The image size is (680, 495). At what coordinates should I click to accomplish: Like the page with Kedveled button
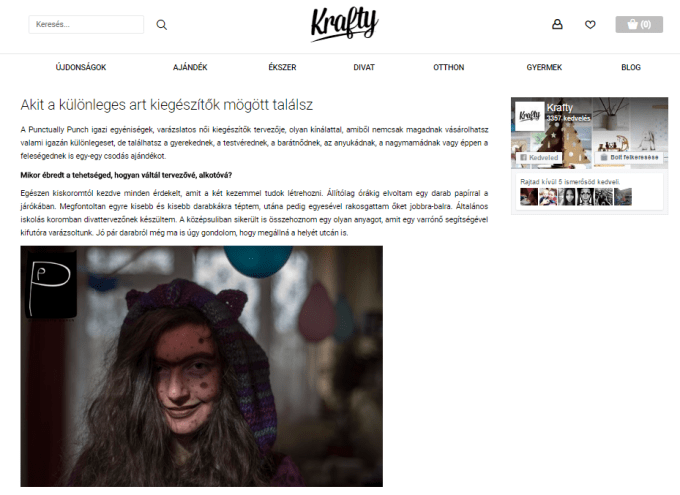pos(539,157)
